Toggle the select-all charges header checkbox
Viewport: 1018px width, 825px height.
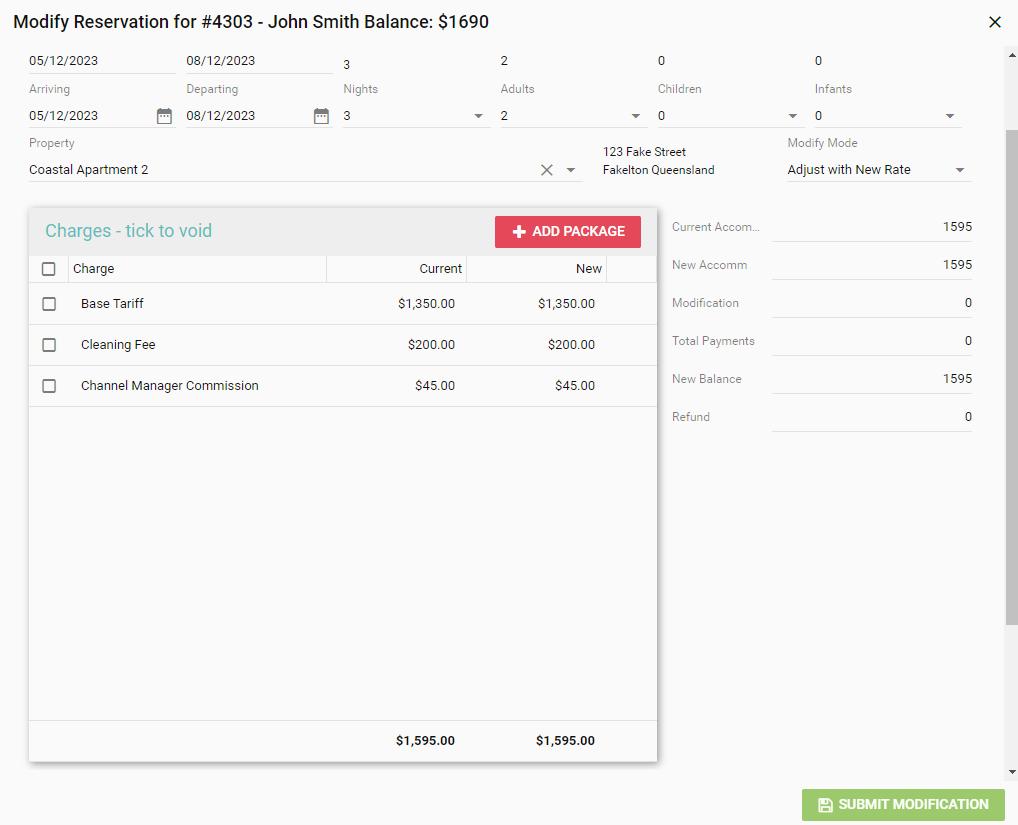coord(49,269)
